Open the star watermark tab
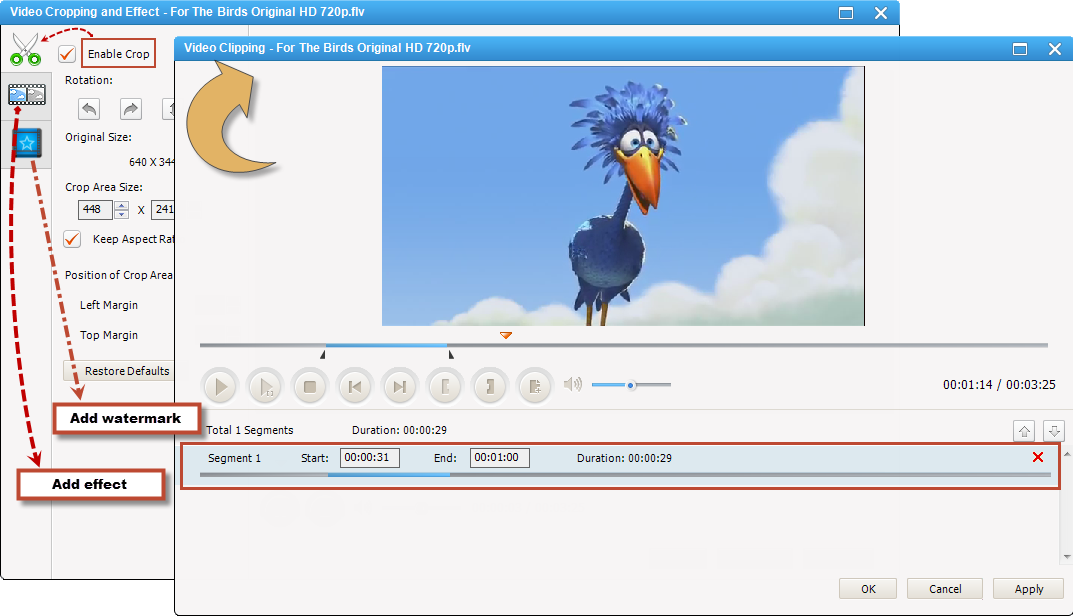This screenshot has height=616, width=1073. coord(27,144)
